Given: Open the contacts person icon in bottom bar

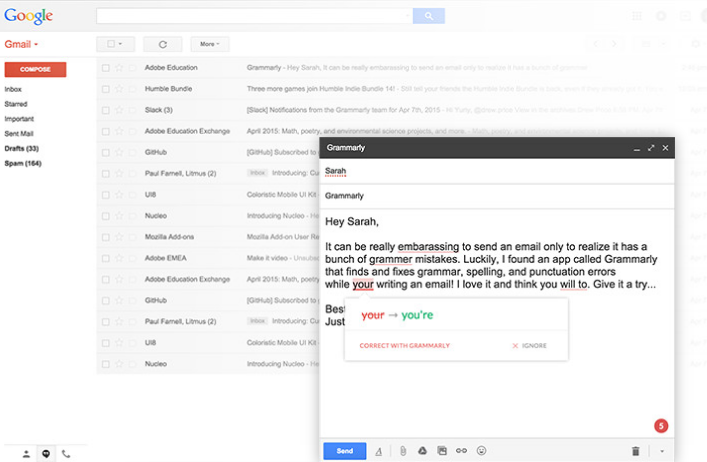Looking at the screenshot, I should (x=26, y=454).
